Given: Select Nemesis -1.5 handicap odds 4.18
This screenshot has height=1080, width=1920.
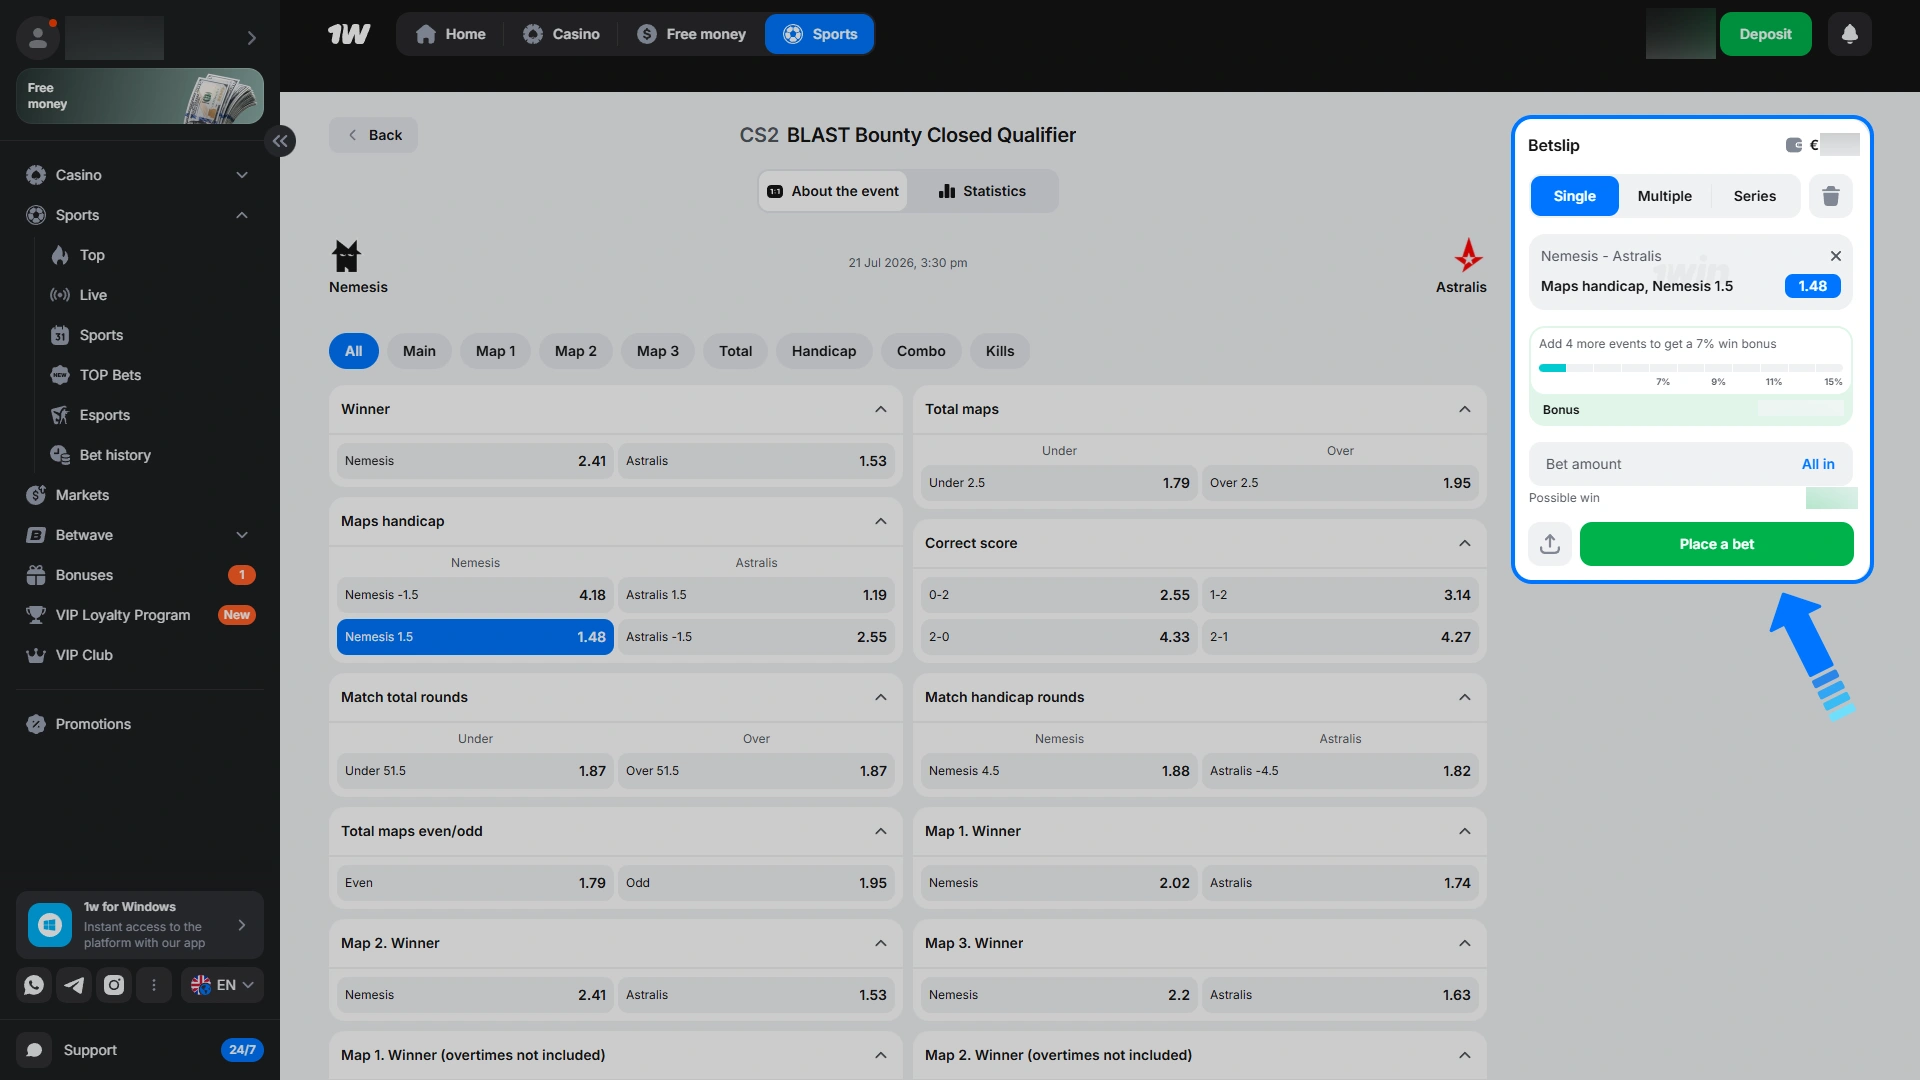Looking at the screenshot, I should pyautogui.click(x=475, y=595).
